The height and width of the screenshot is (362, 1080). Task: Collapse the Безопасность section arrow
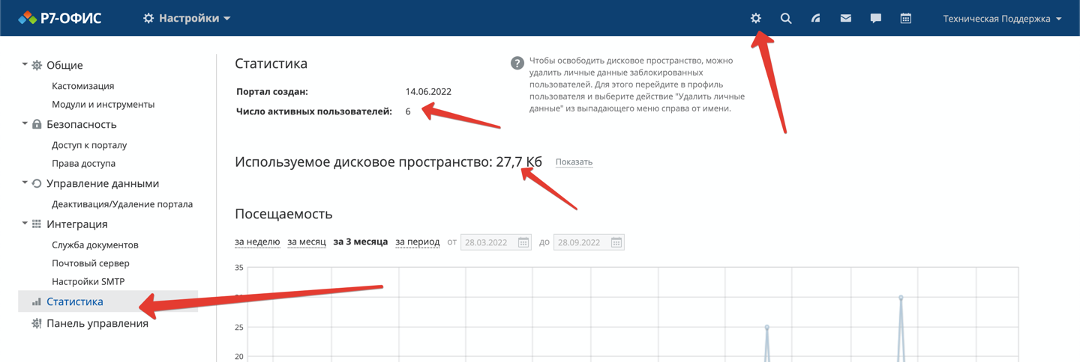click(x=25, y=123)
